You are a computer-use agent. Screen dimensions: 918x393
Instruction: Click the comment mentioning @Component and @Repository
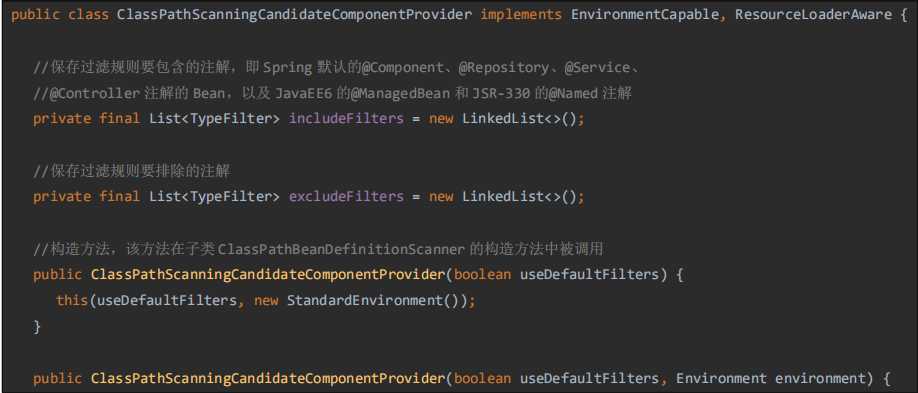(336, 67)
